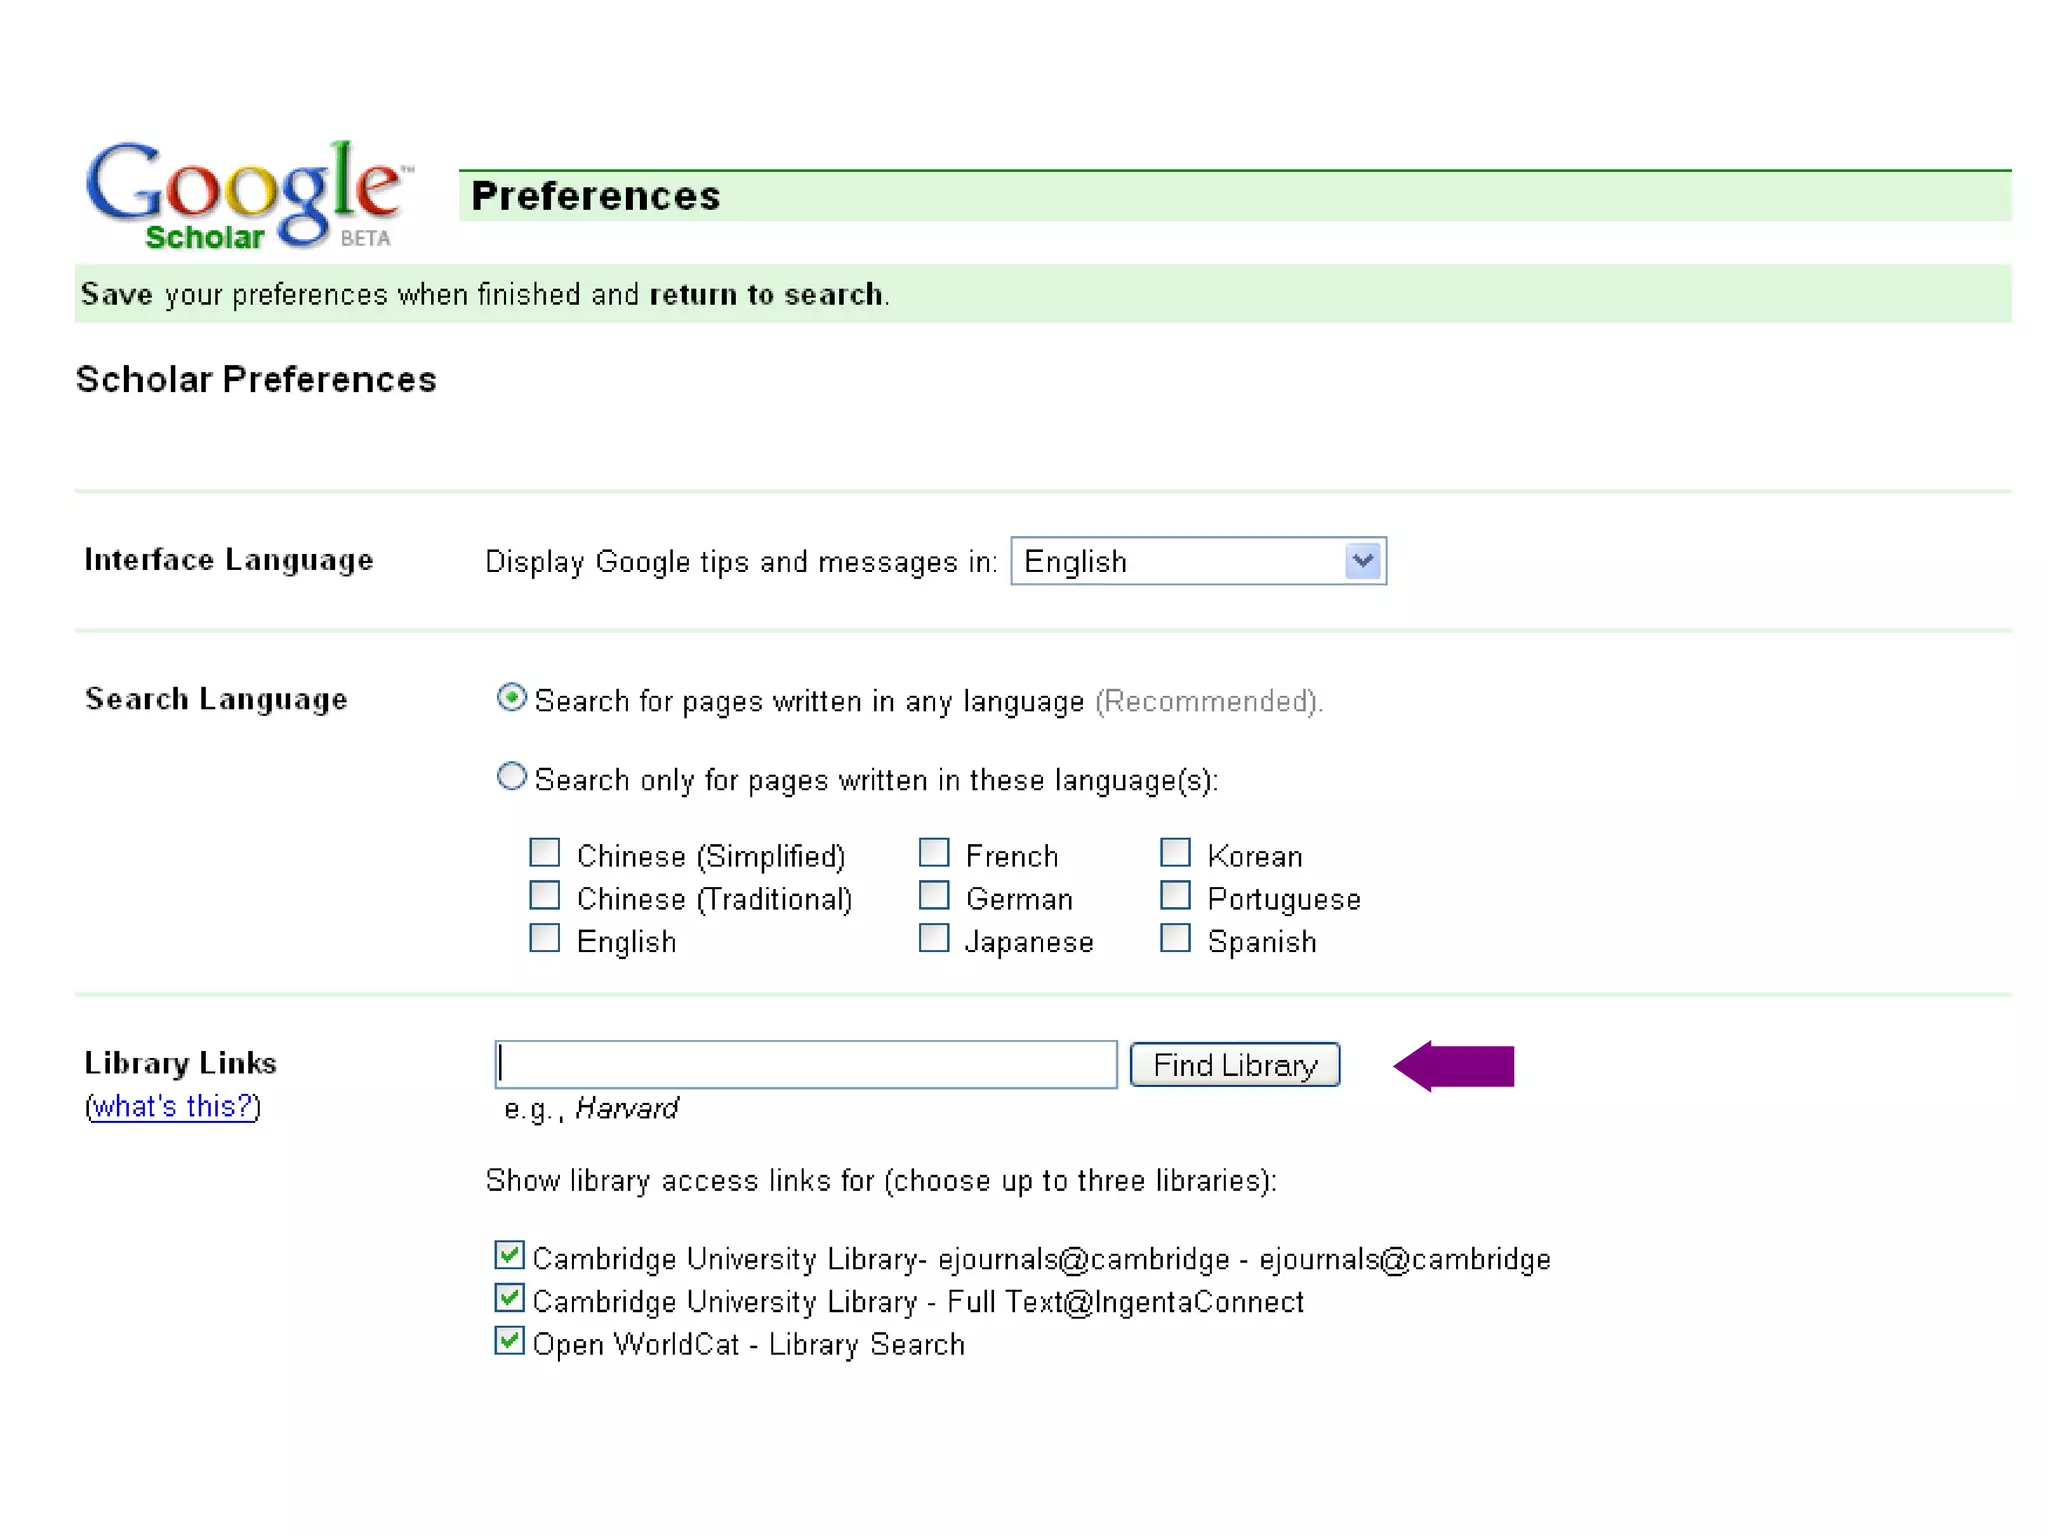Enable the Chinese (Simplified) checkbox
This screenshot has width=2048, height=1536.
[x=545, y=853]
